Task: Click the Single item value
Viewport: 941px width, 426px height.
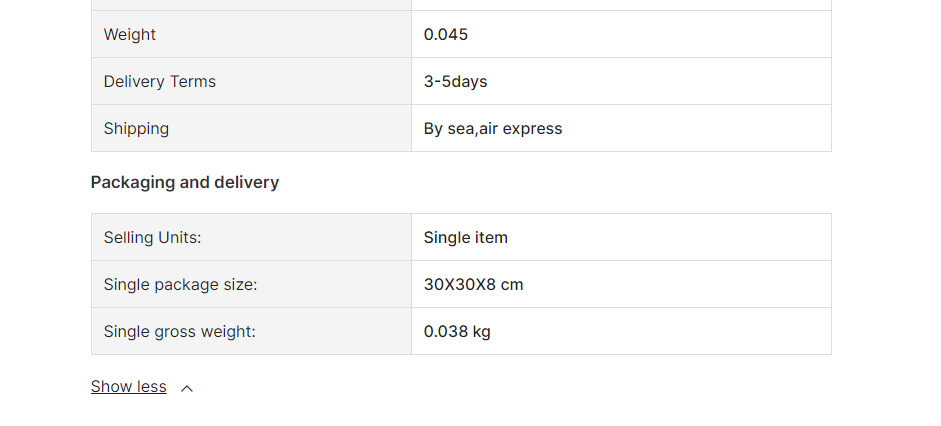Action: tap(466, 238)
